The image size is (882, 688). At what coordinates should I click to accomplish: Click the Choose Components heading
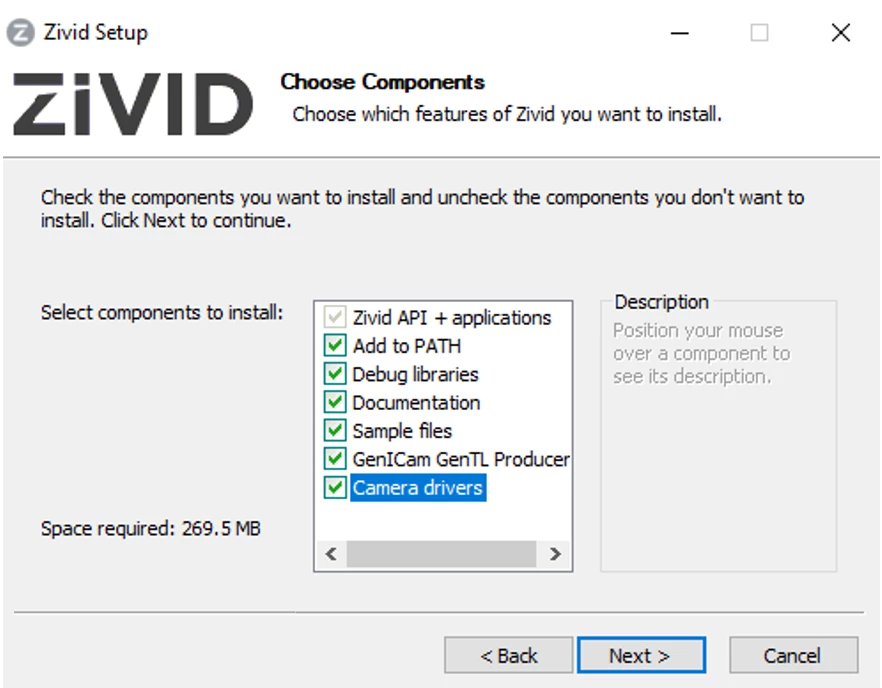(x=382, y=82)
